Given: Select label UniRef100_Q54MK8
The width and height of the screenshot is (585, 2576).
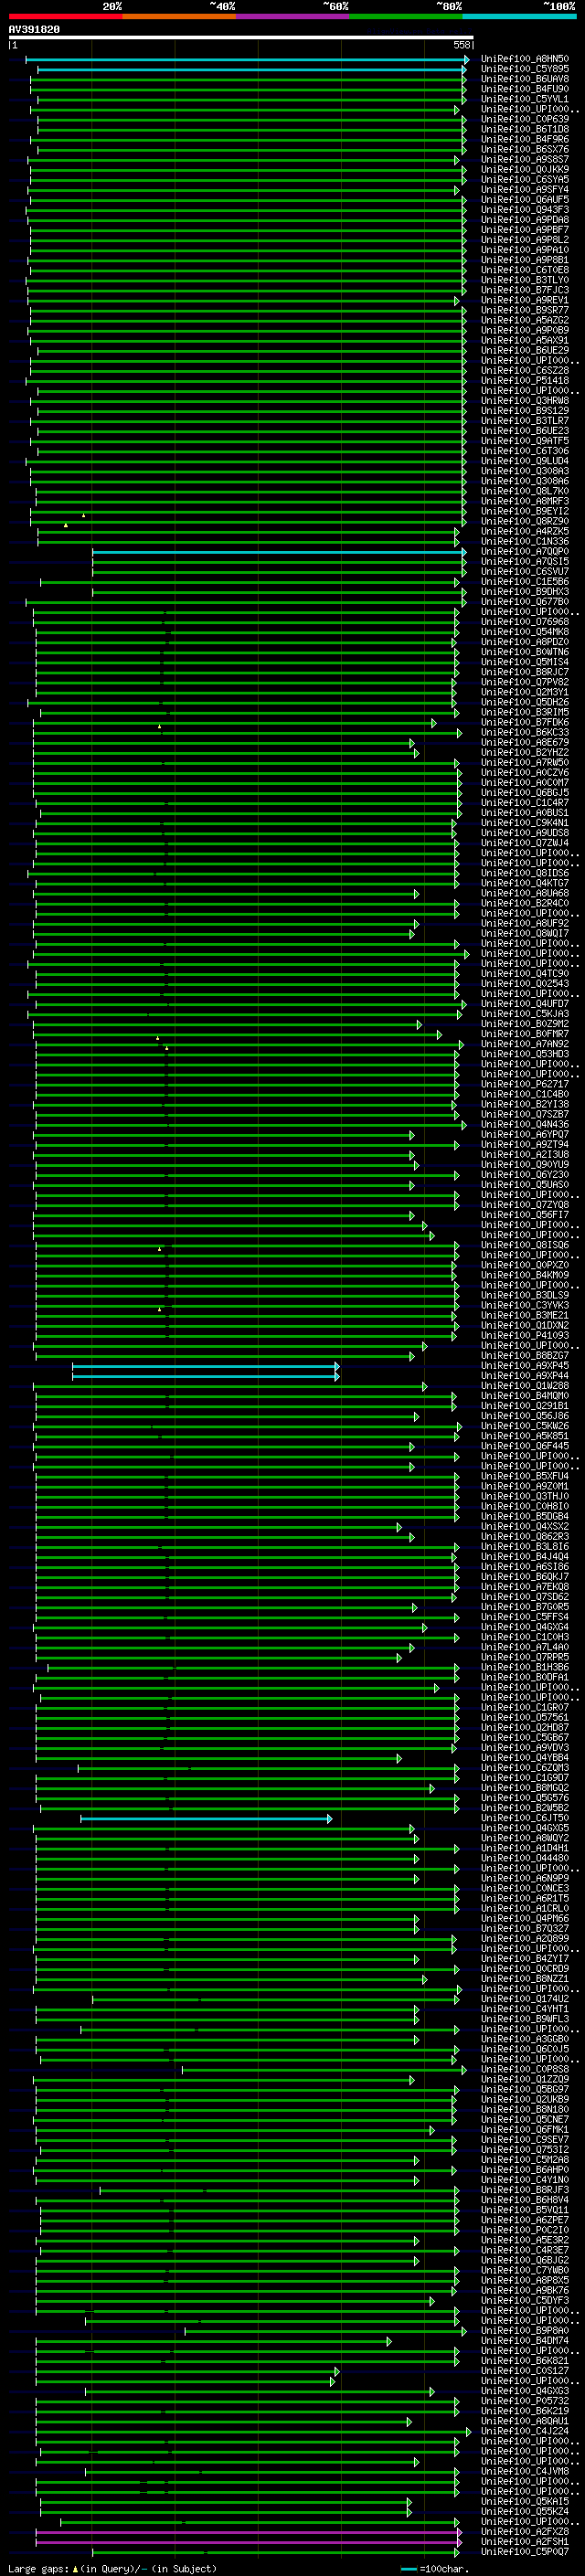Looking at the screenshot, I should coord(525,631).
